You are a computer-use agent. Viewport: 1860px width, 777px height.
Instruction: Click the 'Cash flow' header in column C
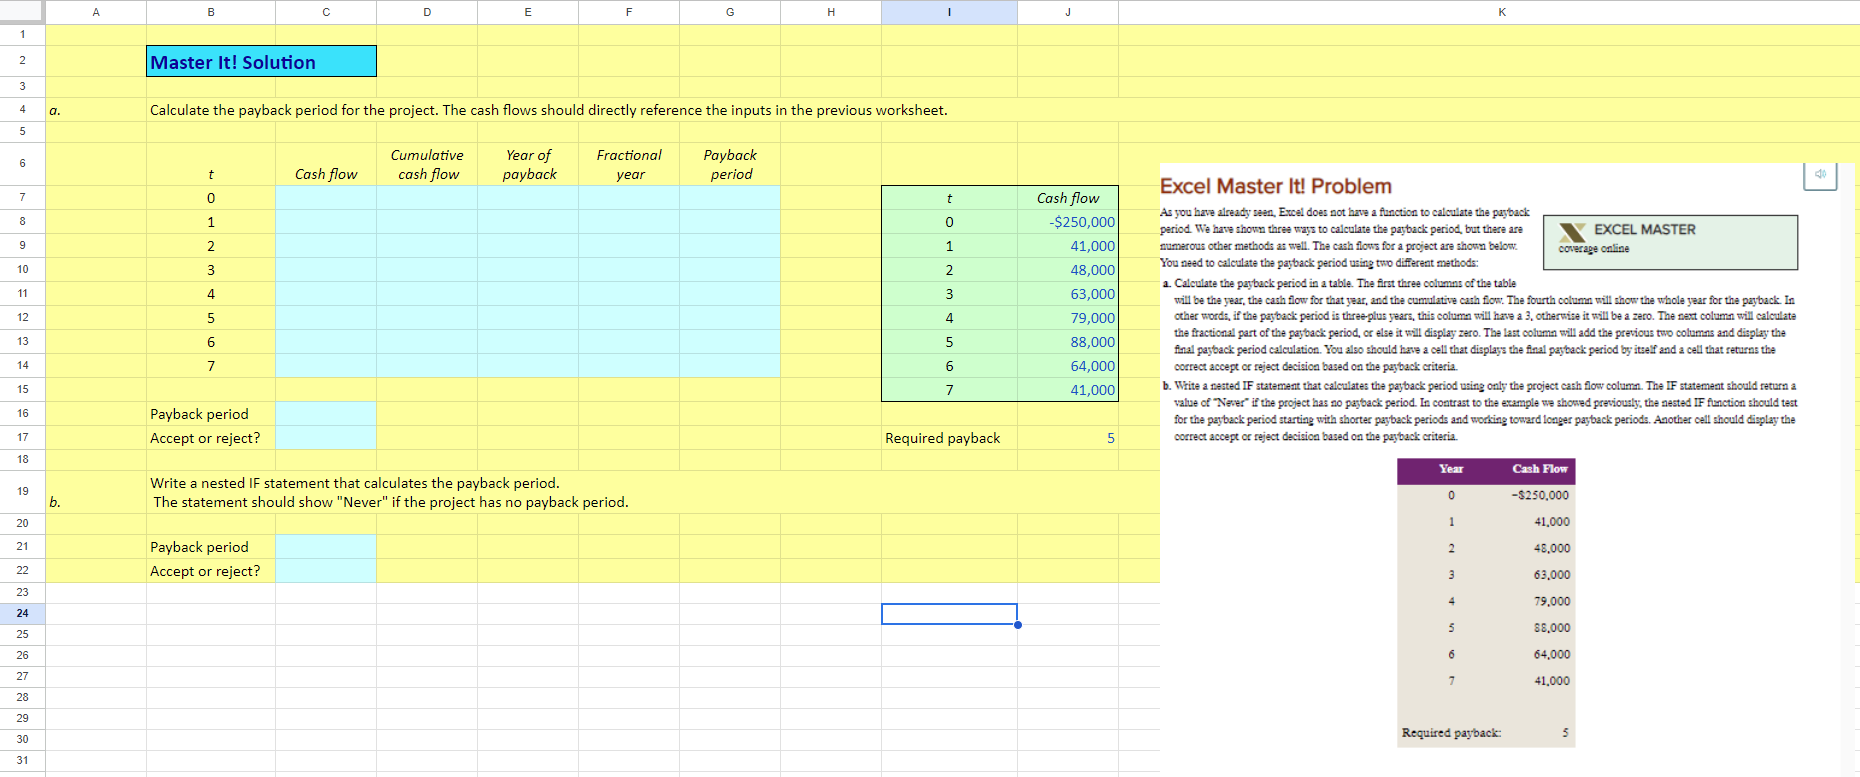[326, 164]
